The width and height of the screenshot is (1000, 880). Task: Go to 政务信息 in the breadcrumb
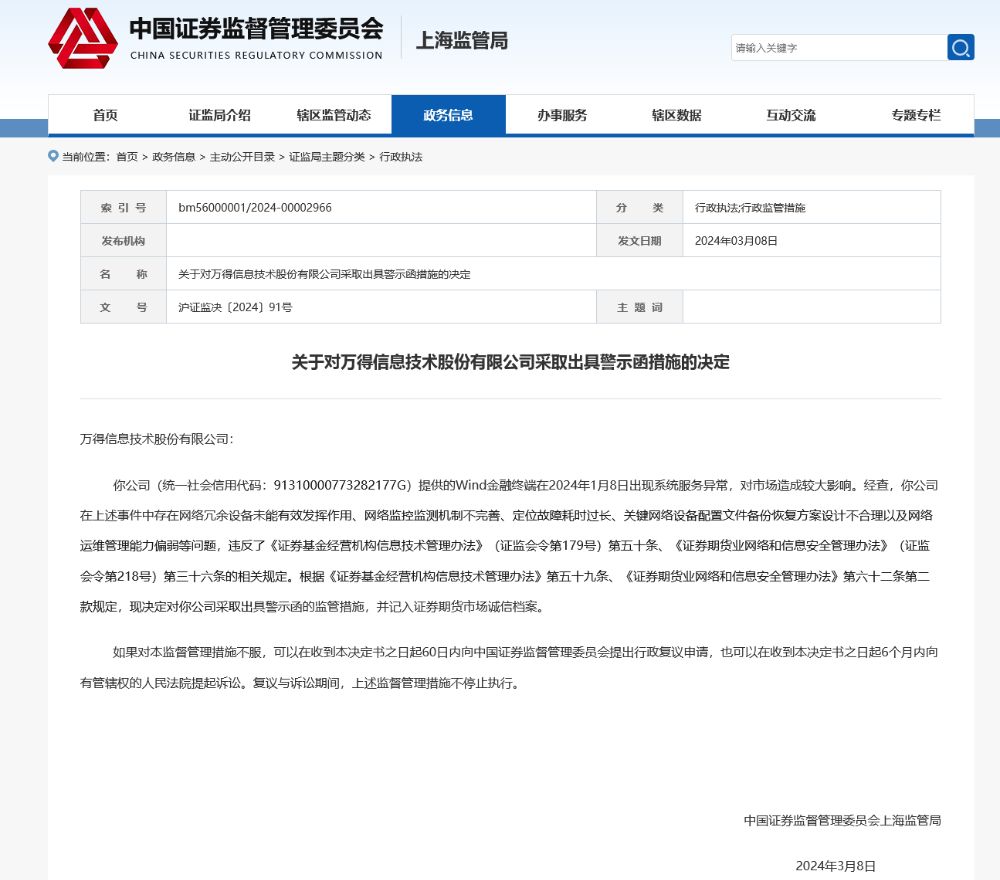click(x=173, y=157)
